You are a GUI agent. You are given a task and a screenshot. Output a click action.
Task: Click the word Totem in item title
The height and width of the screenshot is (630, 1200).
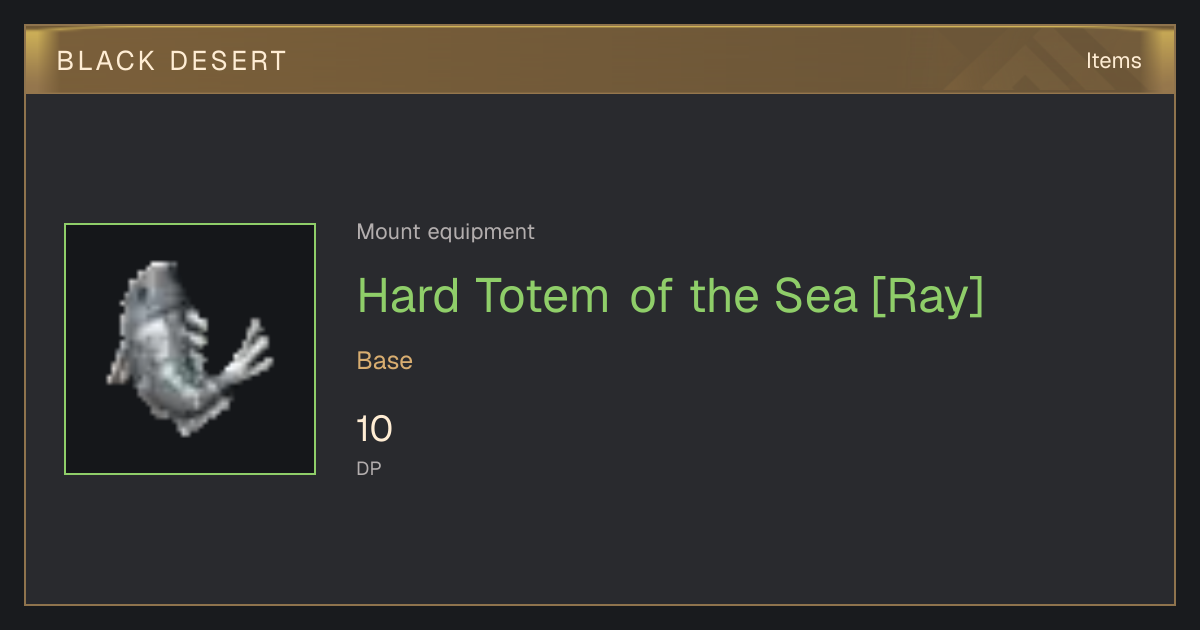(542, 296)
